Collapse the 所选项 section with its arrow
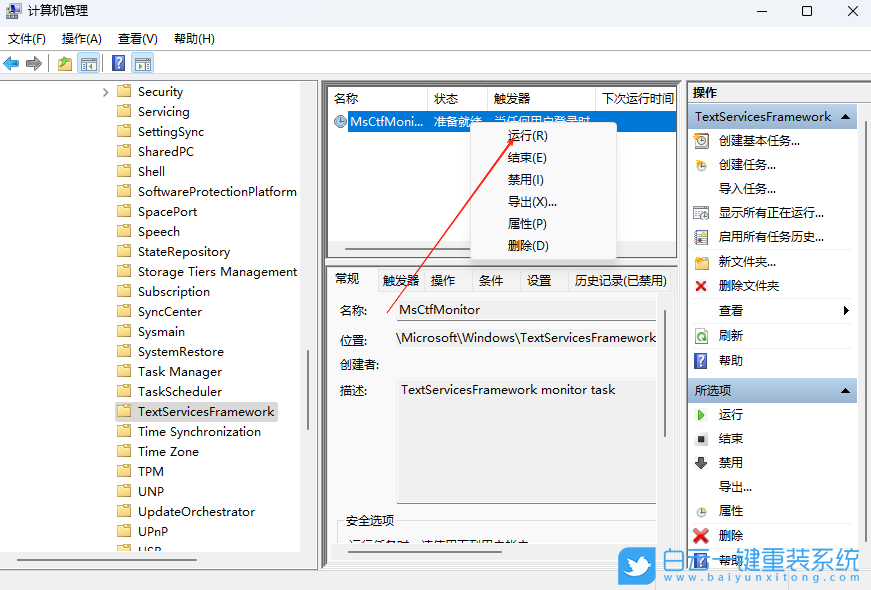871x590 pixels. [845, 390]
